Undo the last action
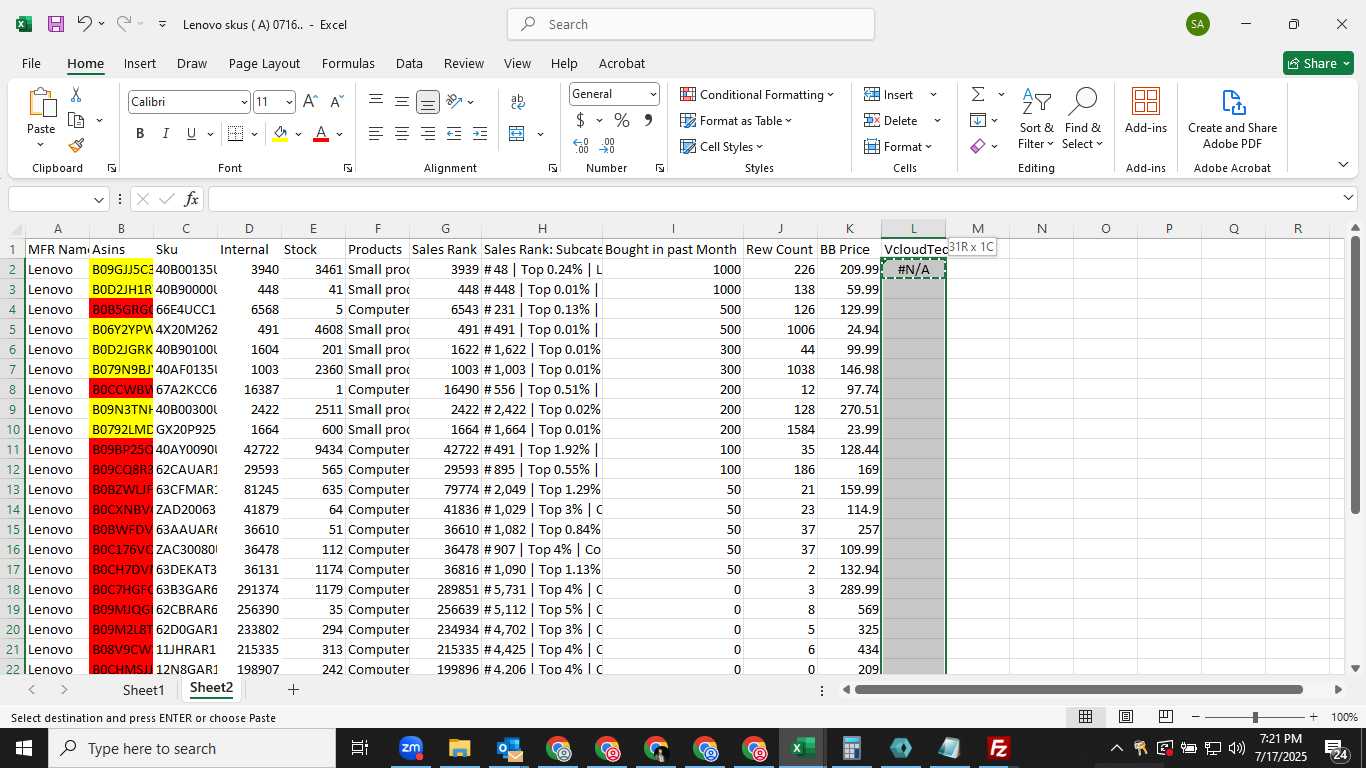Image resolution: width=1366 pixels, height=768 pixels. pyautogui.click(x=85, y=24)
